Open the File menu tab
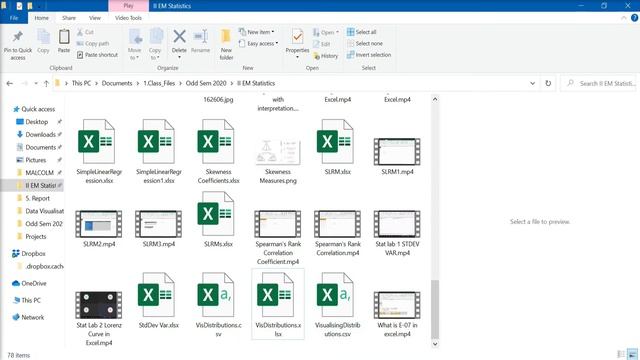 click(x=14, y=18)
